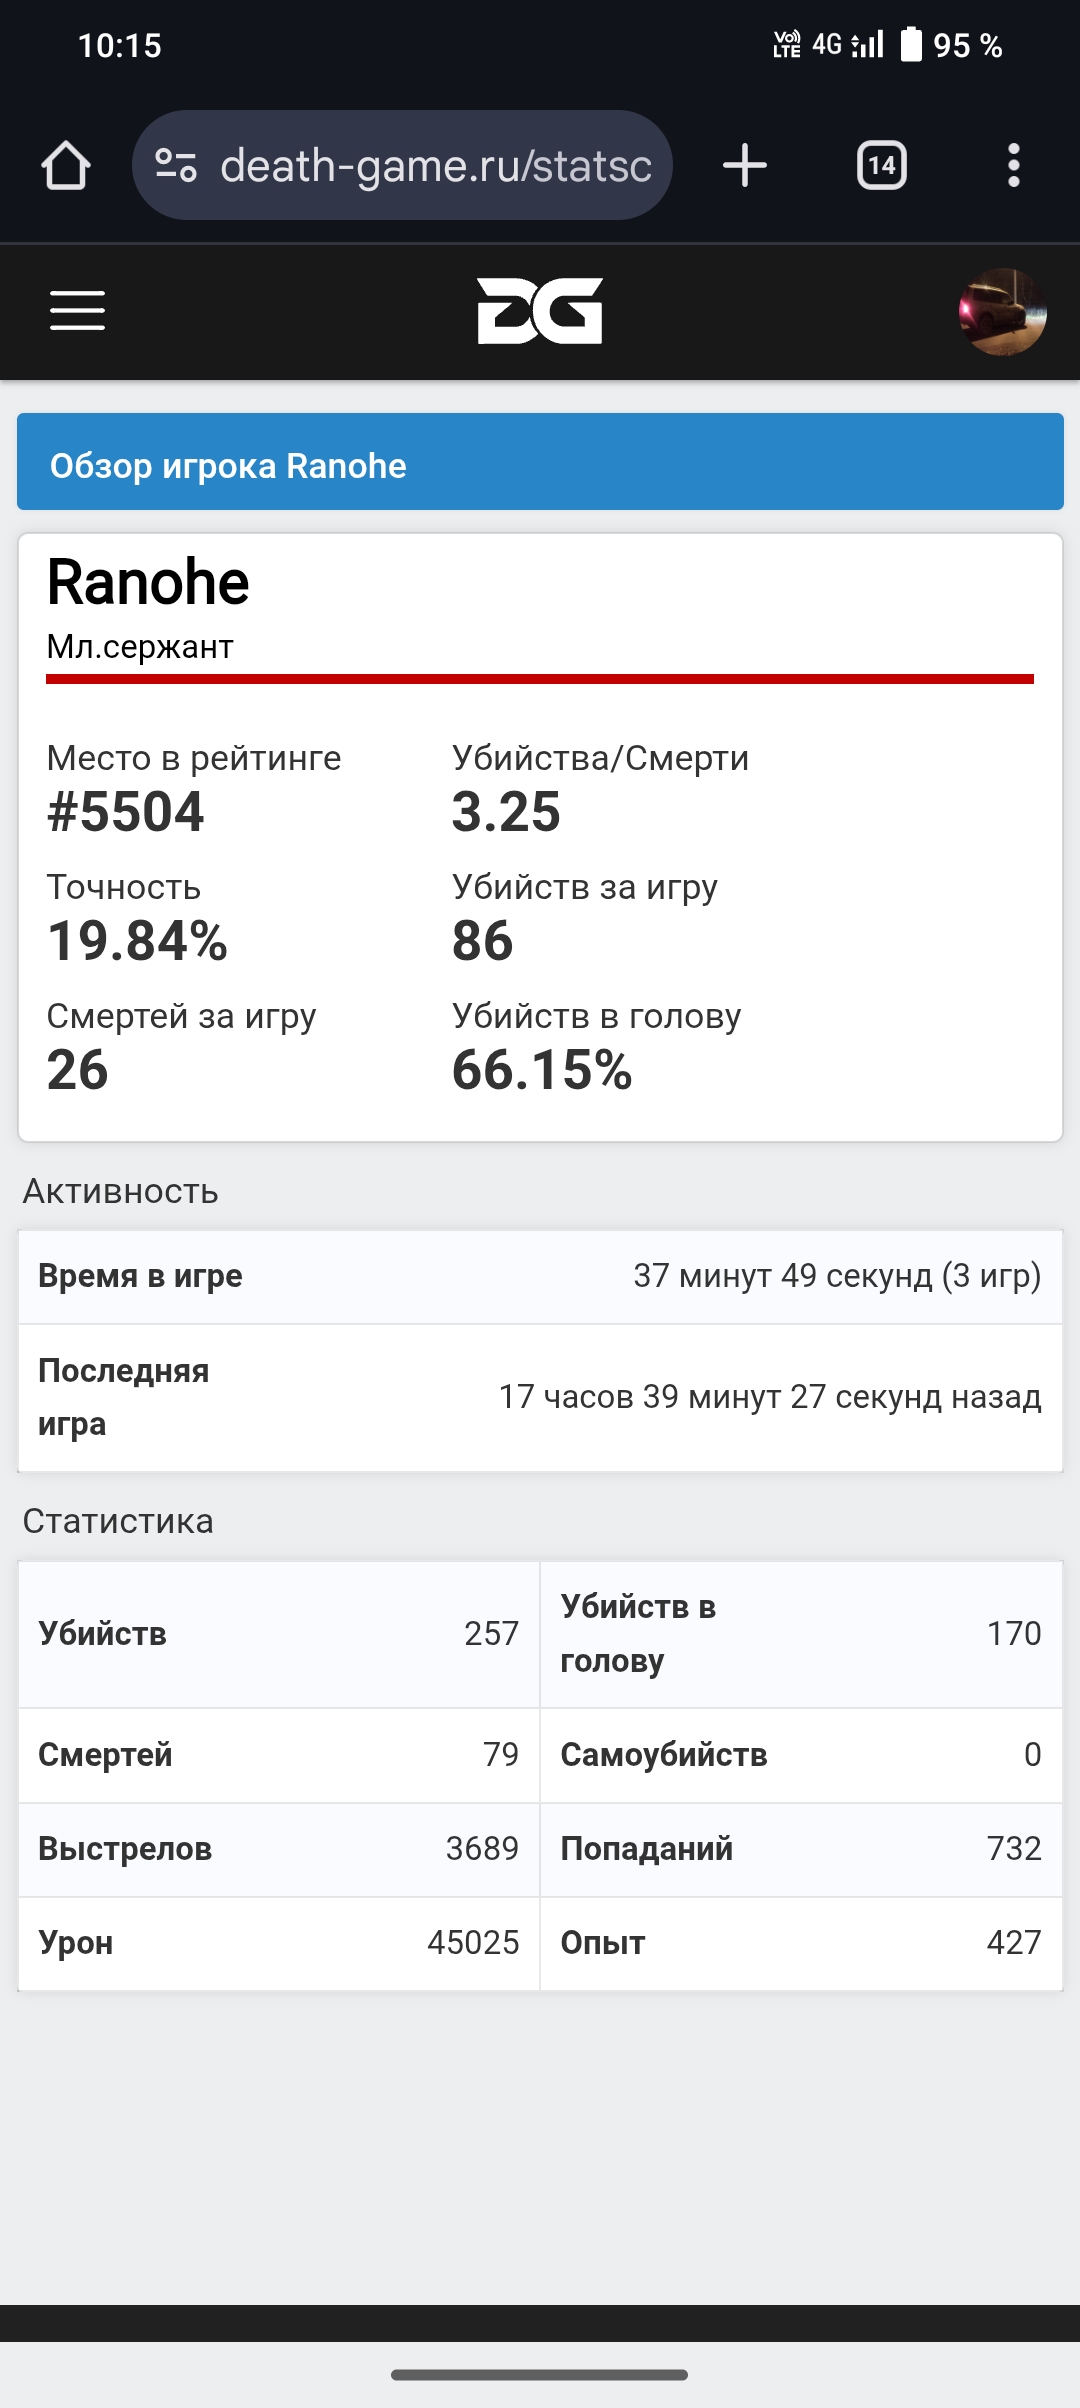
Task: Show the 14 open tabs switcher
Action: [882, 165]
